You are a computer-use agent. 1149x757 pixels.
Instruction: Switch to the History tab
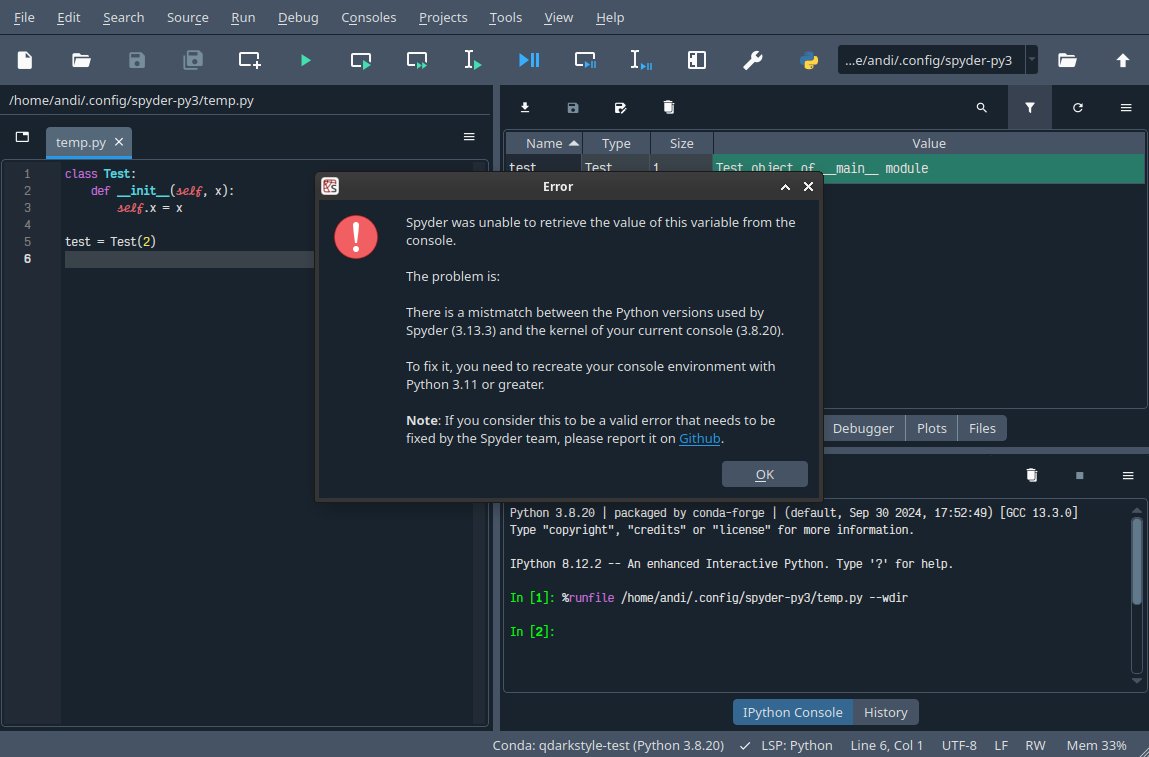pos(885,712)
